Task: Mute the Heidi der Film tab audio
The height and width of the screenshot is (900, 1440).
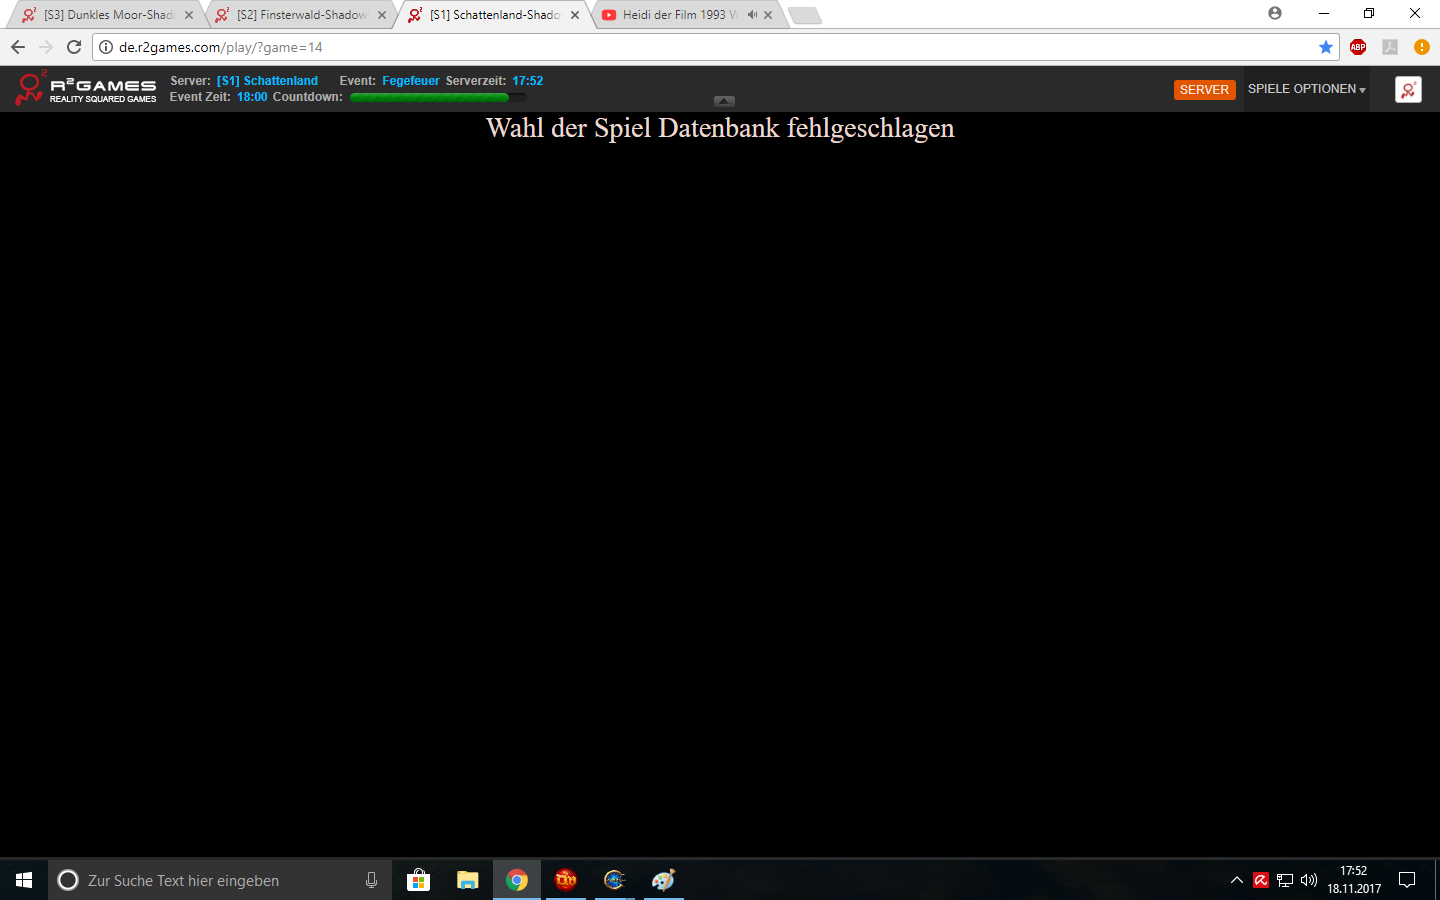Action: tap(751, 15)
